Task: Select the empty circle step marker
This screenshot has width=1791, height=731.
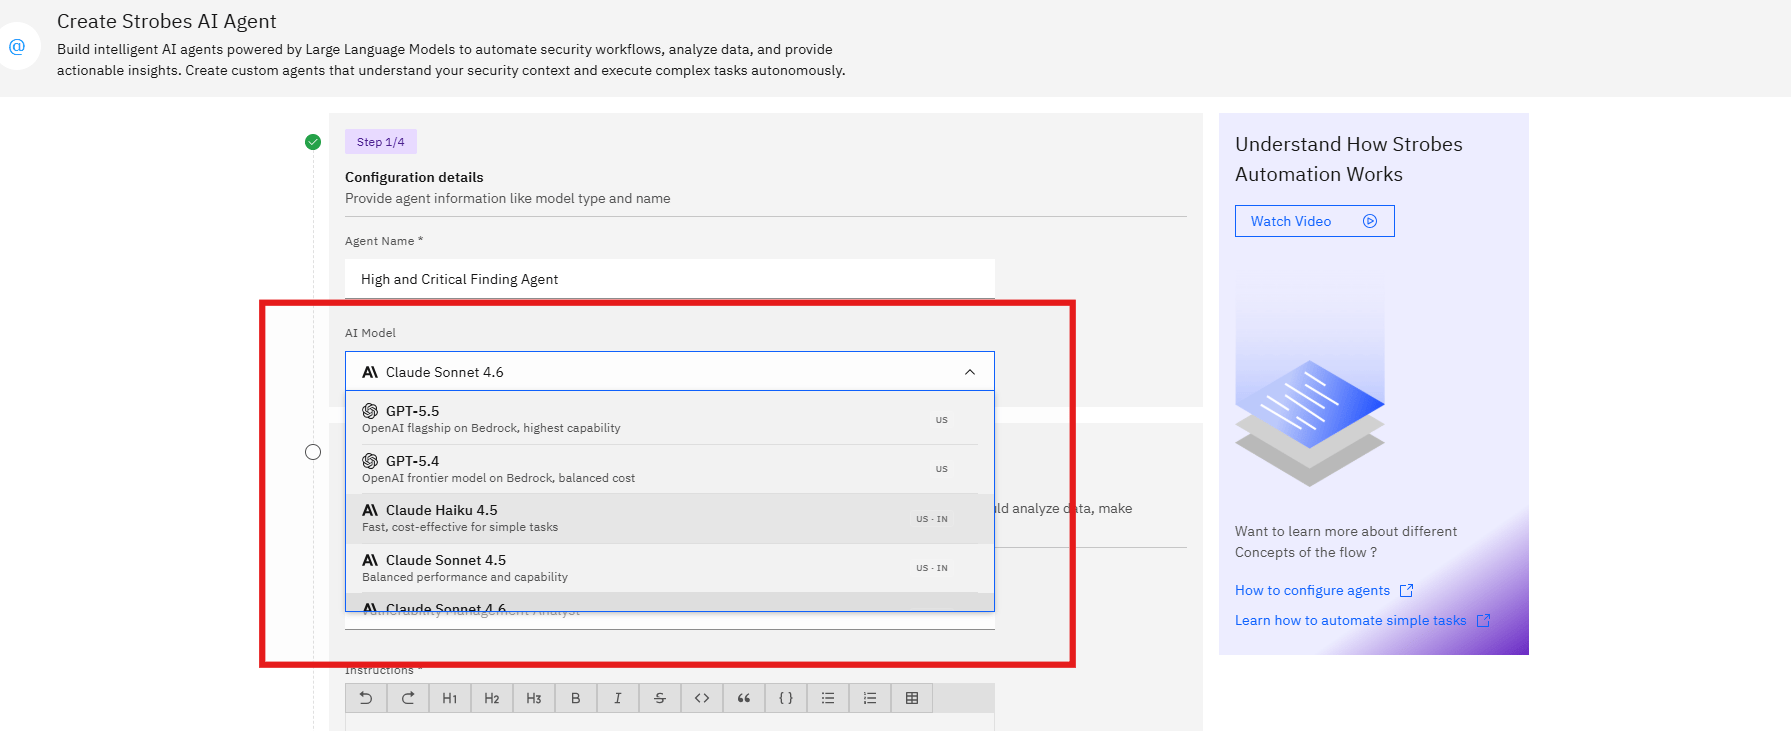Action: tap(313, 452)
